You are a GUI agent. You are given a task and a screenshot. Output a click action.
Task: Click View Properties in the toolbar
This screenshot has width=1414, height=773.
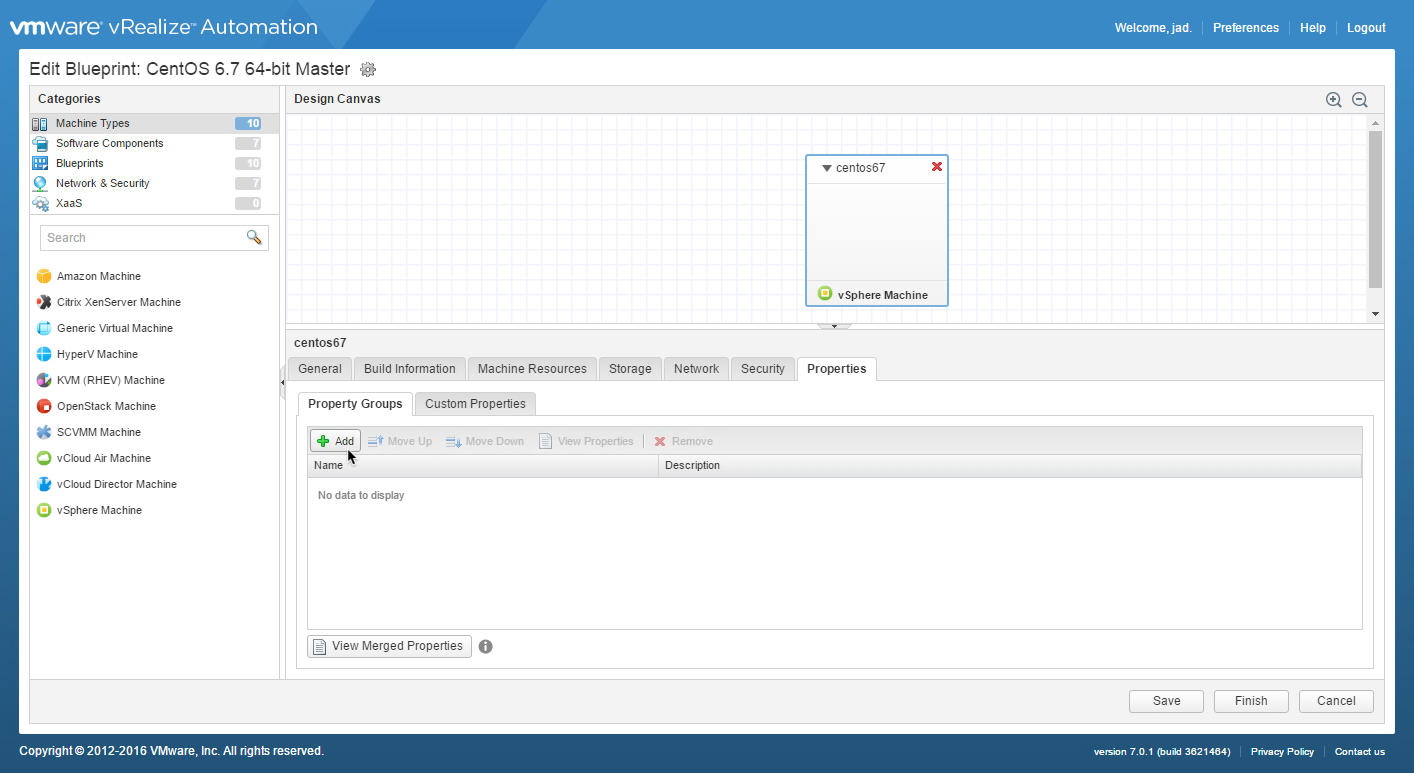pyautogui.click(x=586, y=441)
